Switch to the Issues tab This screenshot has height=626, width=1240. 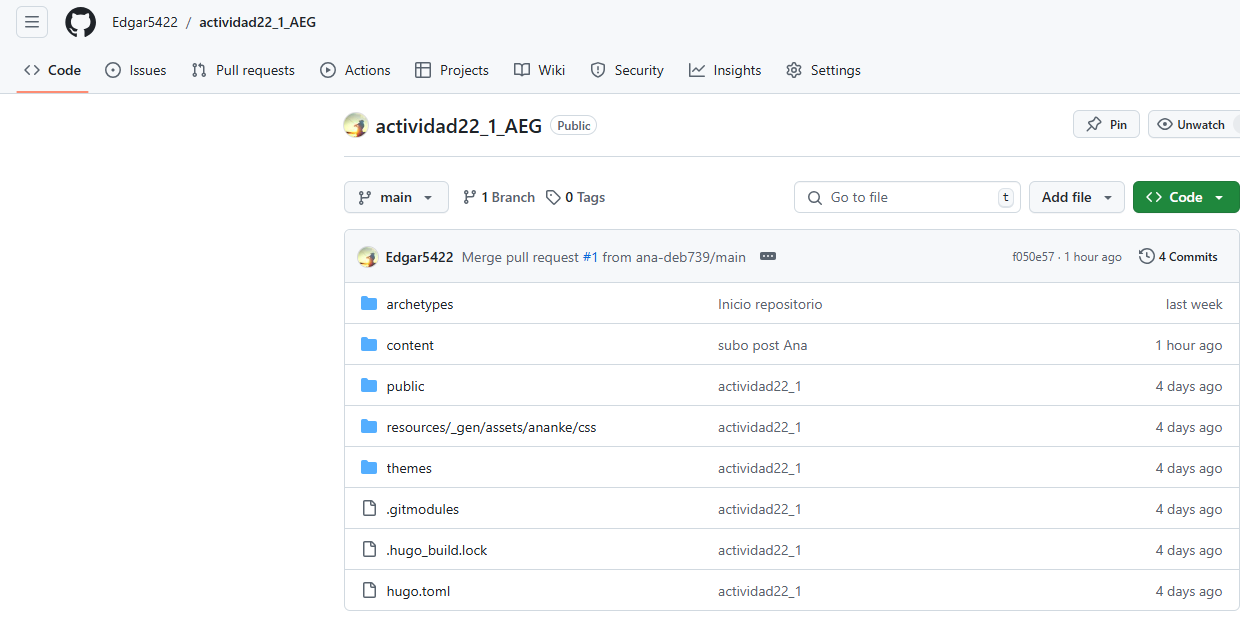(136, 70)
